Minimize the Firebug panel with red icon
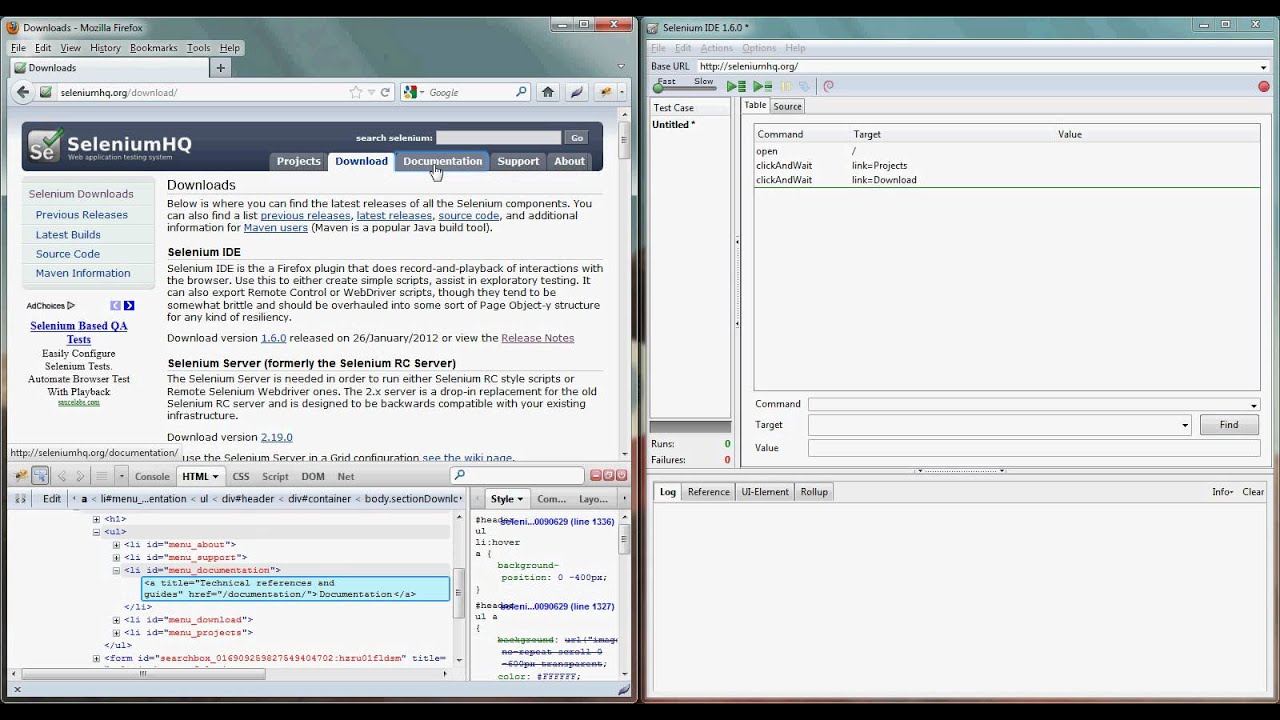The image size is (1280, 720). click(x=596, y=476)
